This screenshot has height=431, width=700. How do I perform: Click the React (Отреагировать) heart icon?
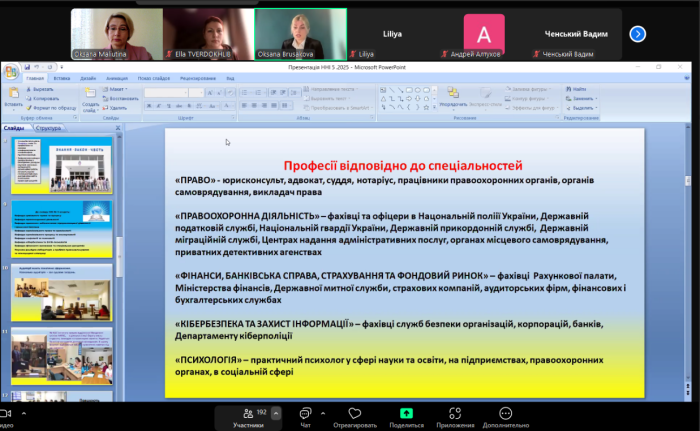tap(355, 414)
